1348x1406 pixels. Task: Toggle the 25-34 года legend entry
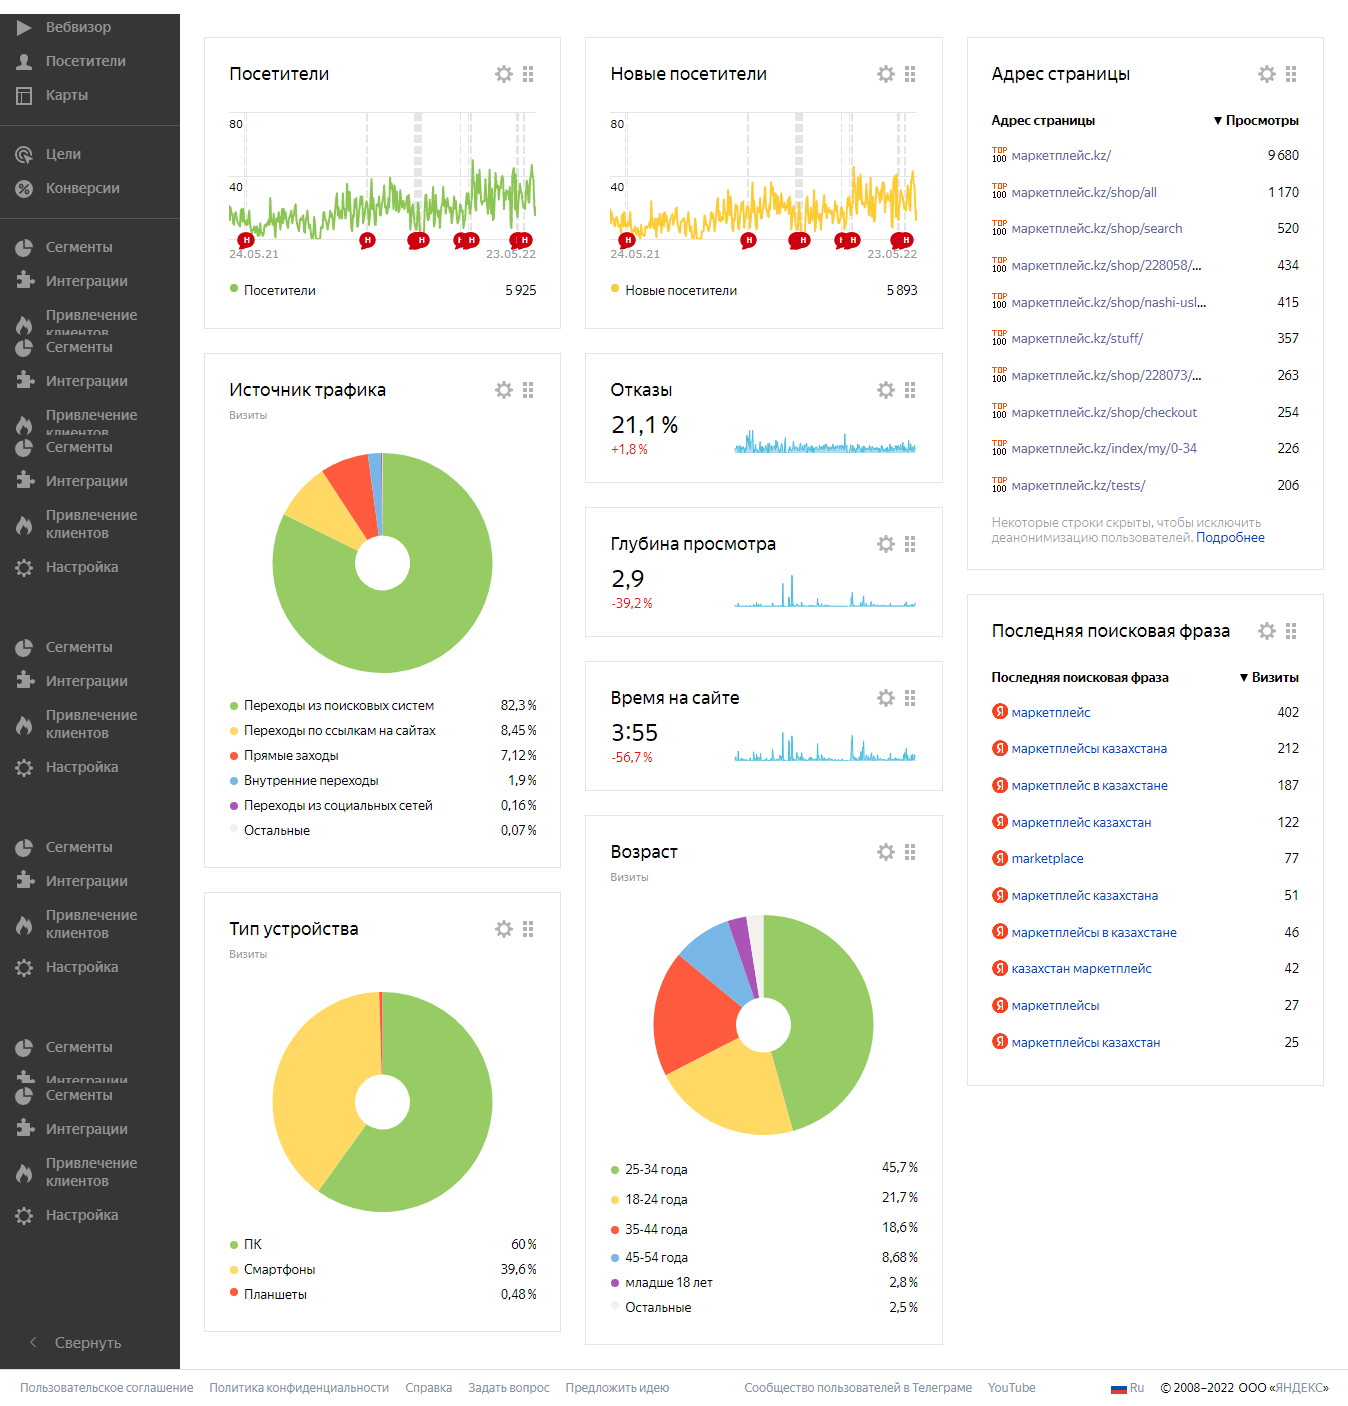point(656,1169)
